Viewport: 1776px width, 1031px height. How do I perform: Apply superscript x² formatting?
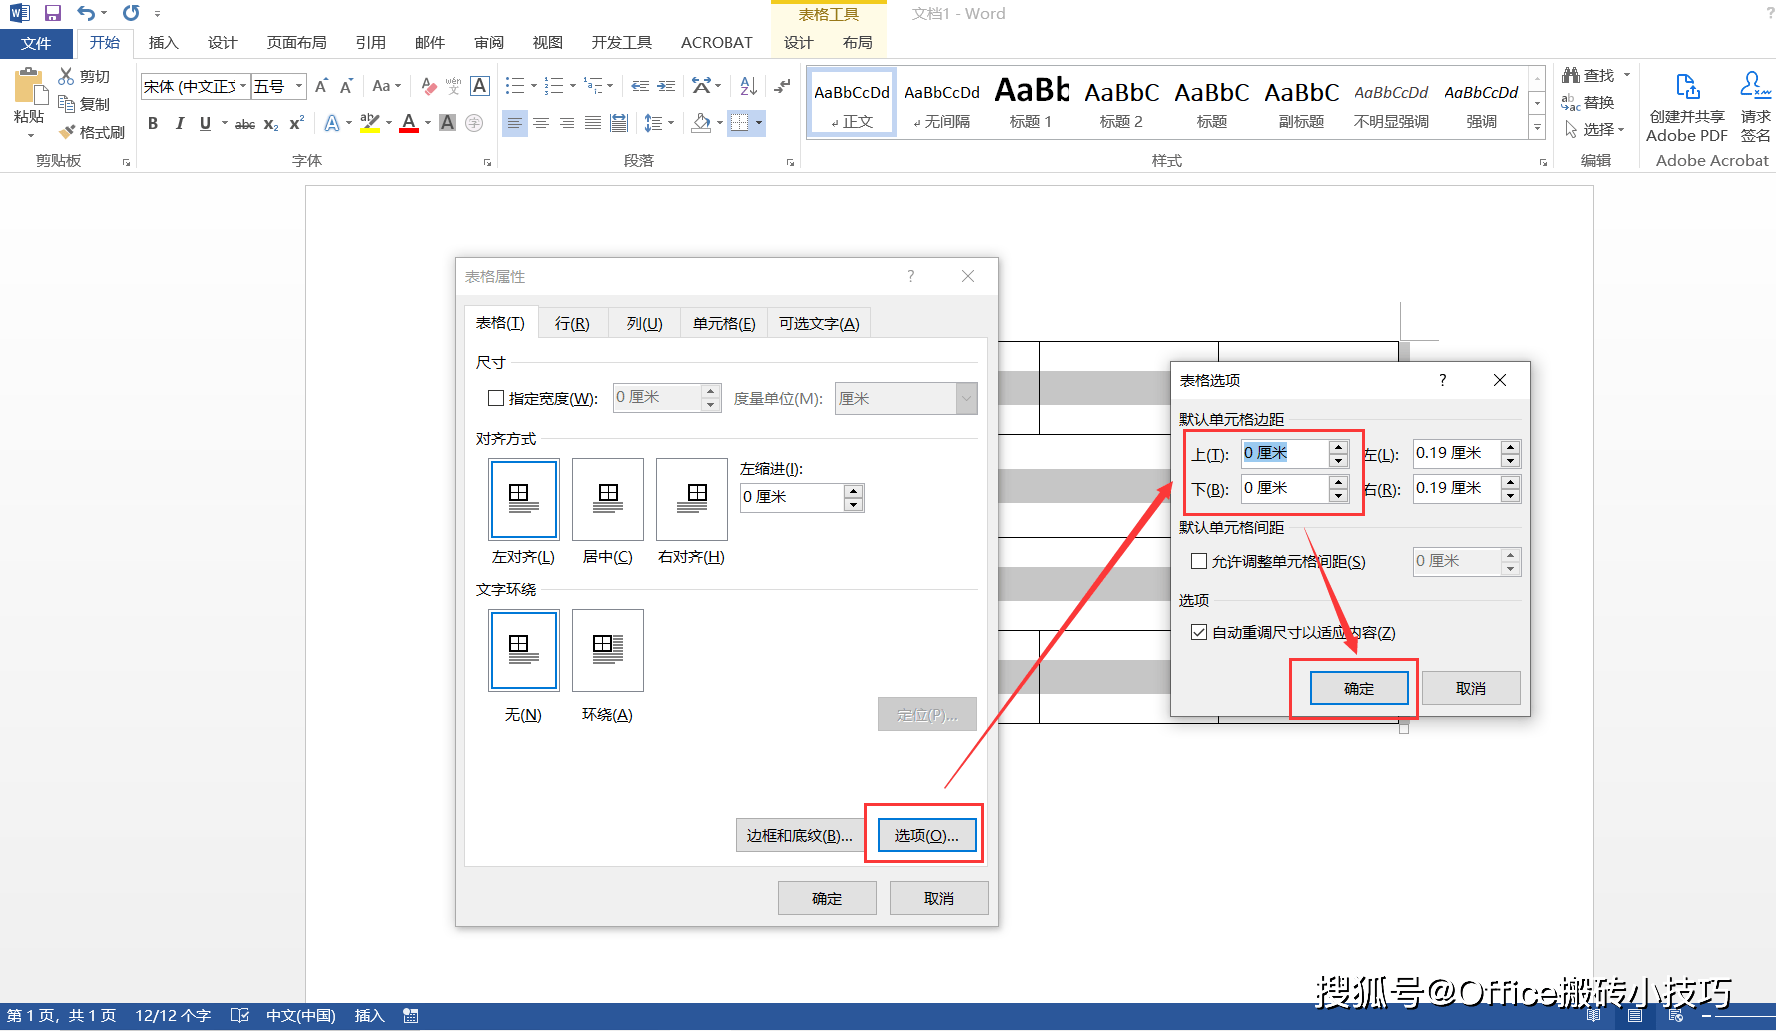(x=296, y=123)
